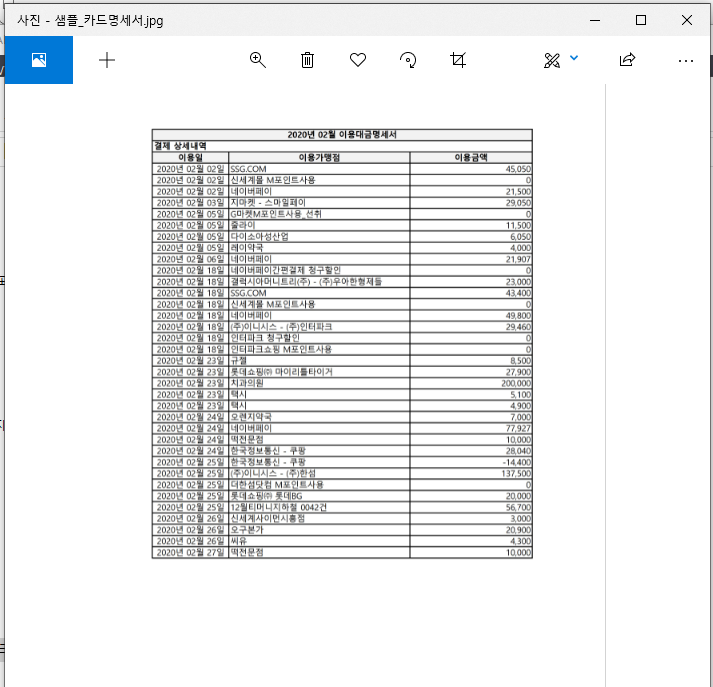Click the '씨유' merchant entry
Screen dimensions: 713x687
click(x=238, y=541)
